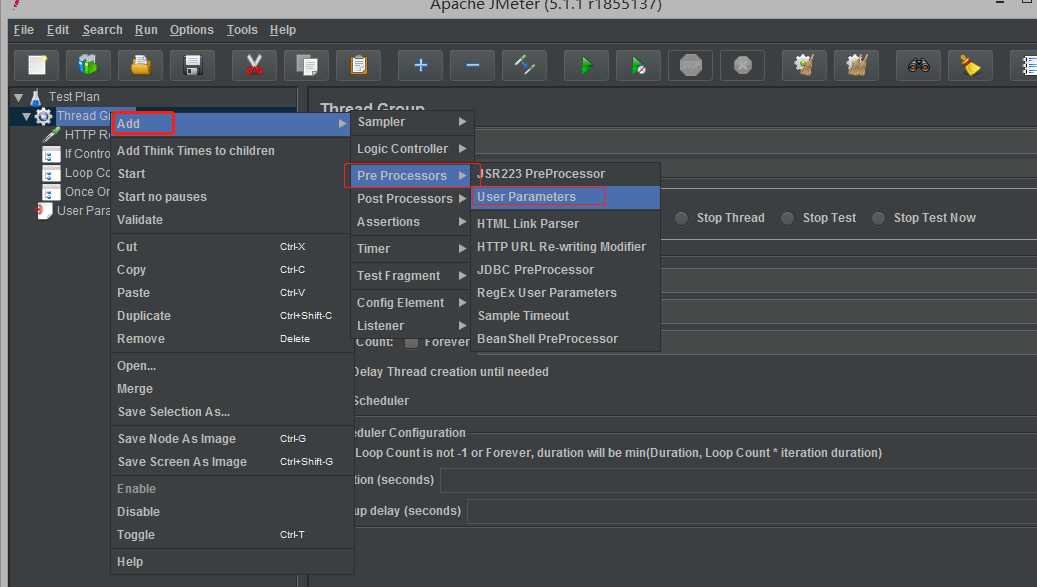Click the Clear results broom icon
The width and height of the screenshot is (1037, 587).
pyautogui.click(x=804, y=65)
